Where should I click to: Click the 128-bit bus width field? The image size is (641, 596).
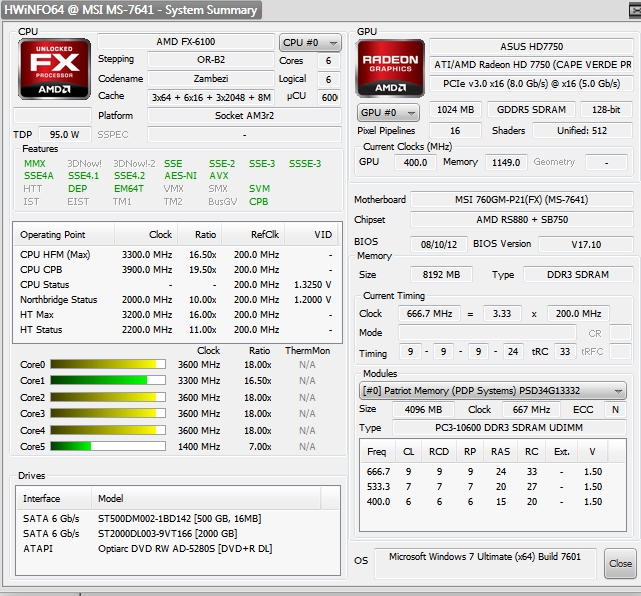click(606, 110)
